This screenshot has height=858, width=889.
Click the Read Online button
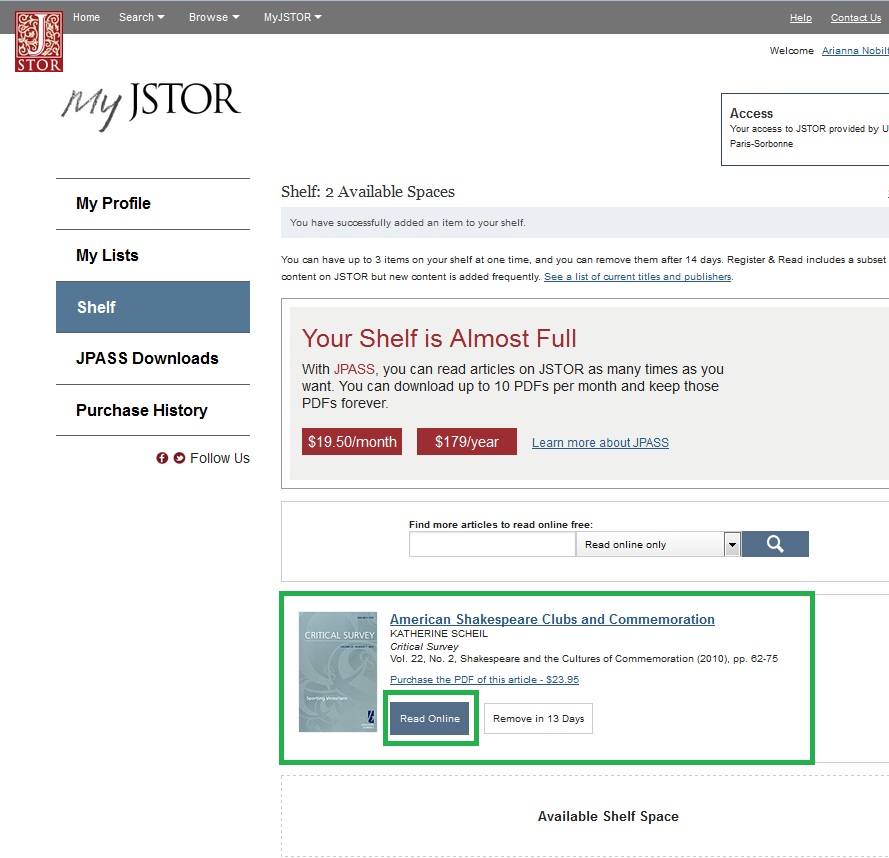click(x=430, y=718)
